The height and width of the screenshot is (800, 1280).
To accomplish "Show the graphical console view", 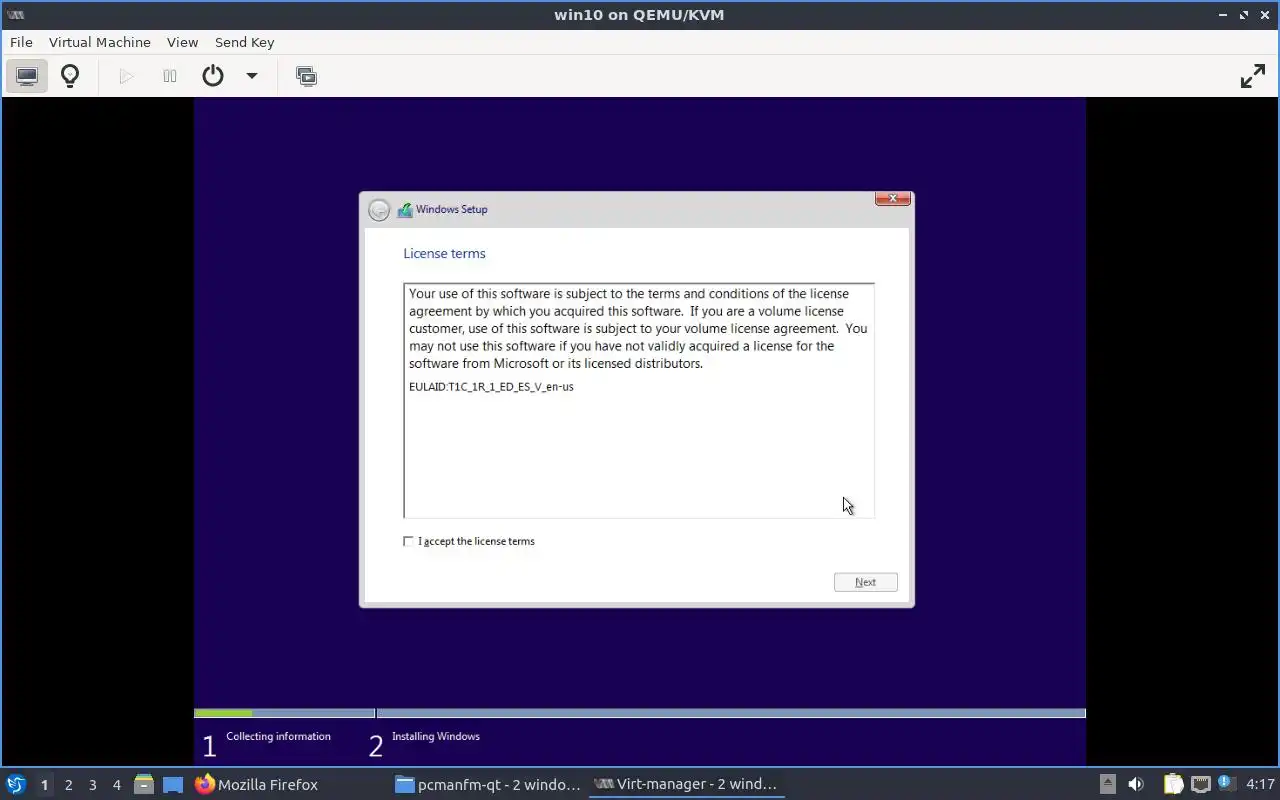I will coord(27,76).
